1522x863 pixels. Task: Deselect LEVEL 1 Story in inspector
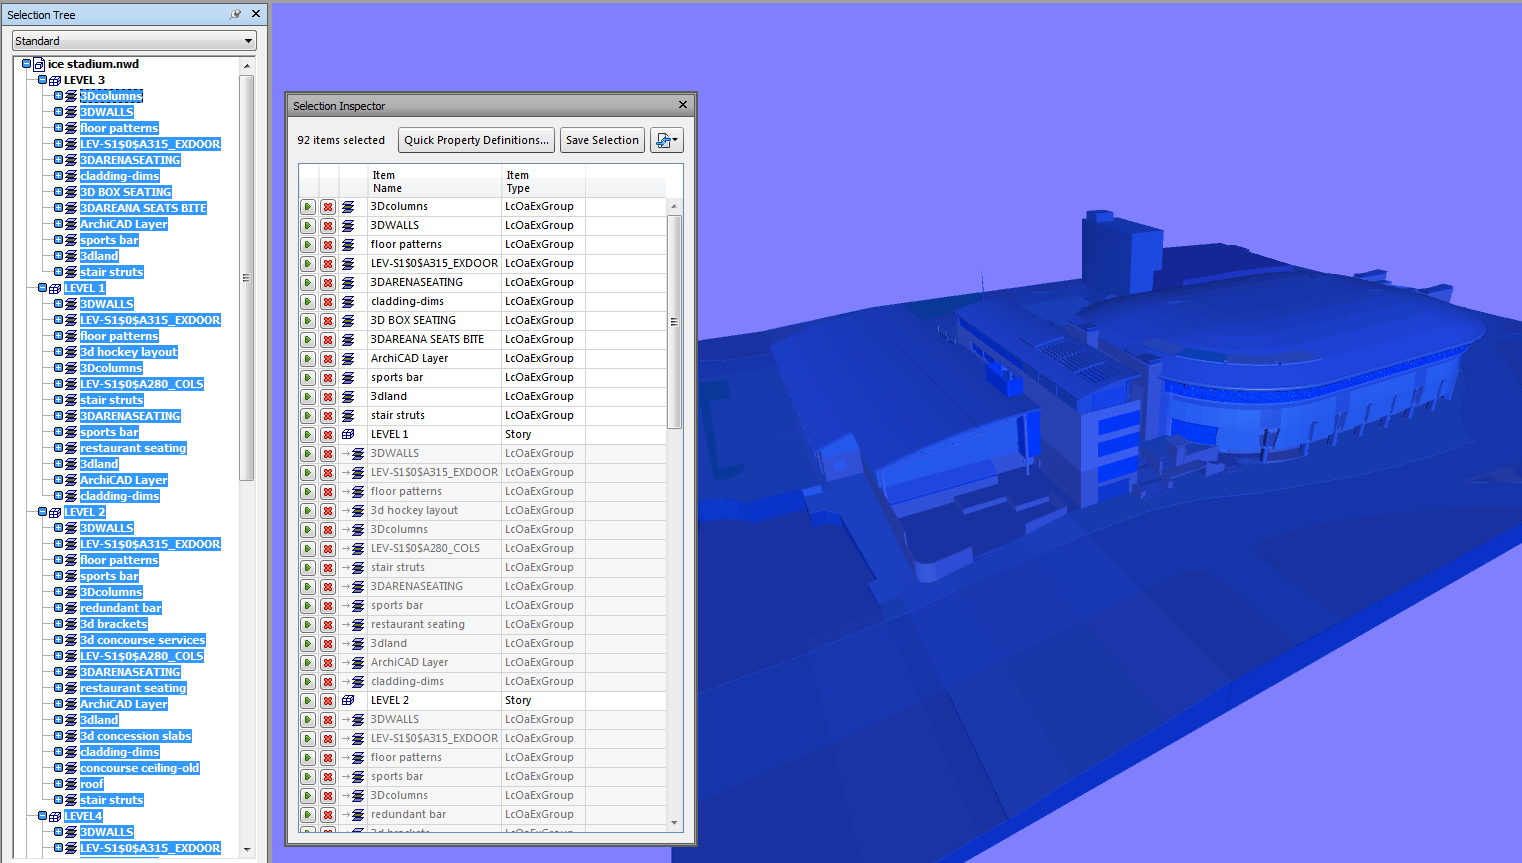coord(327,435)
